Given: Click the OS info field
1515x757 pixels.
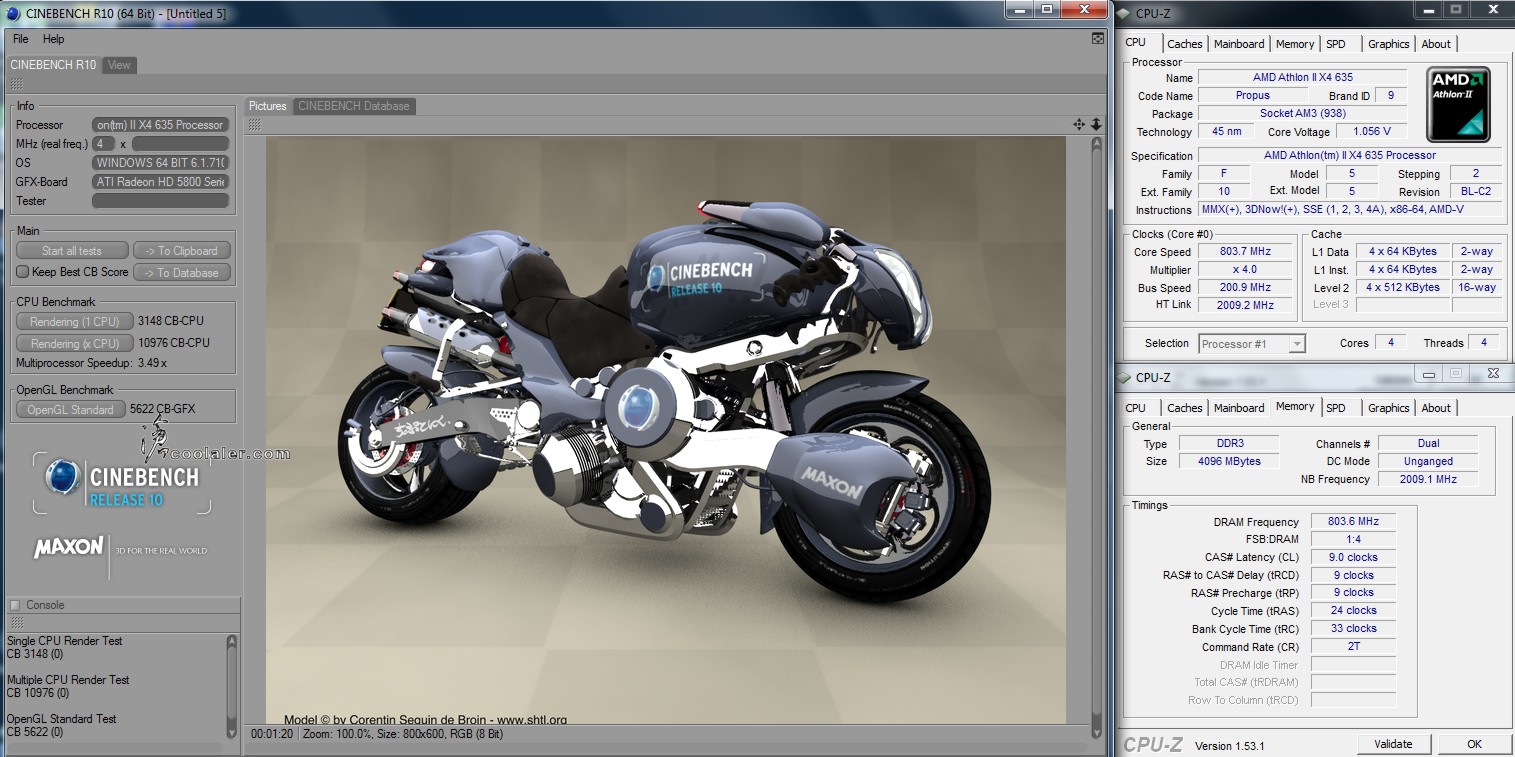Looking at the screenshot, I should tap(161, 163).
